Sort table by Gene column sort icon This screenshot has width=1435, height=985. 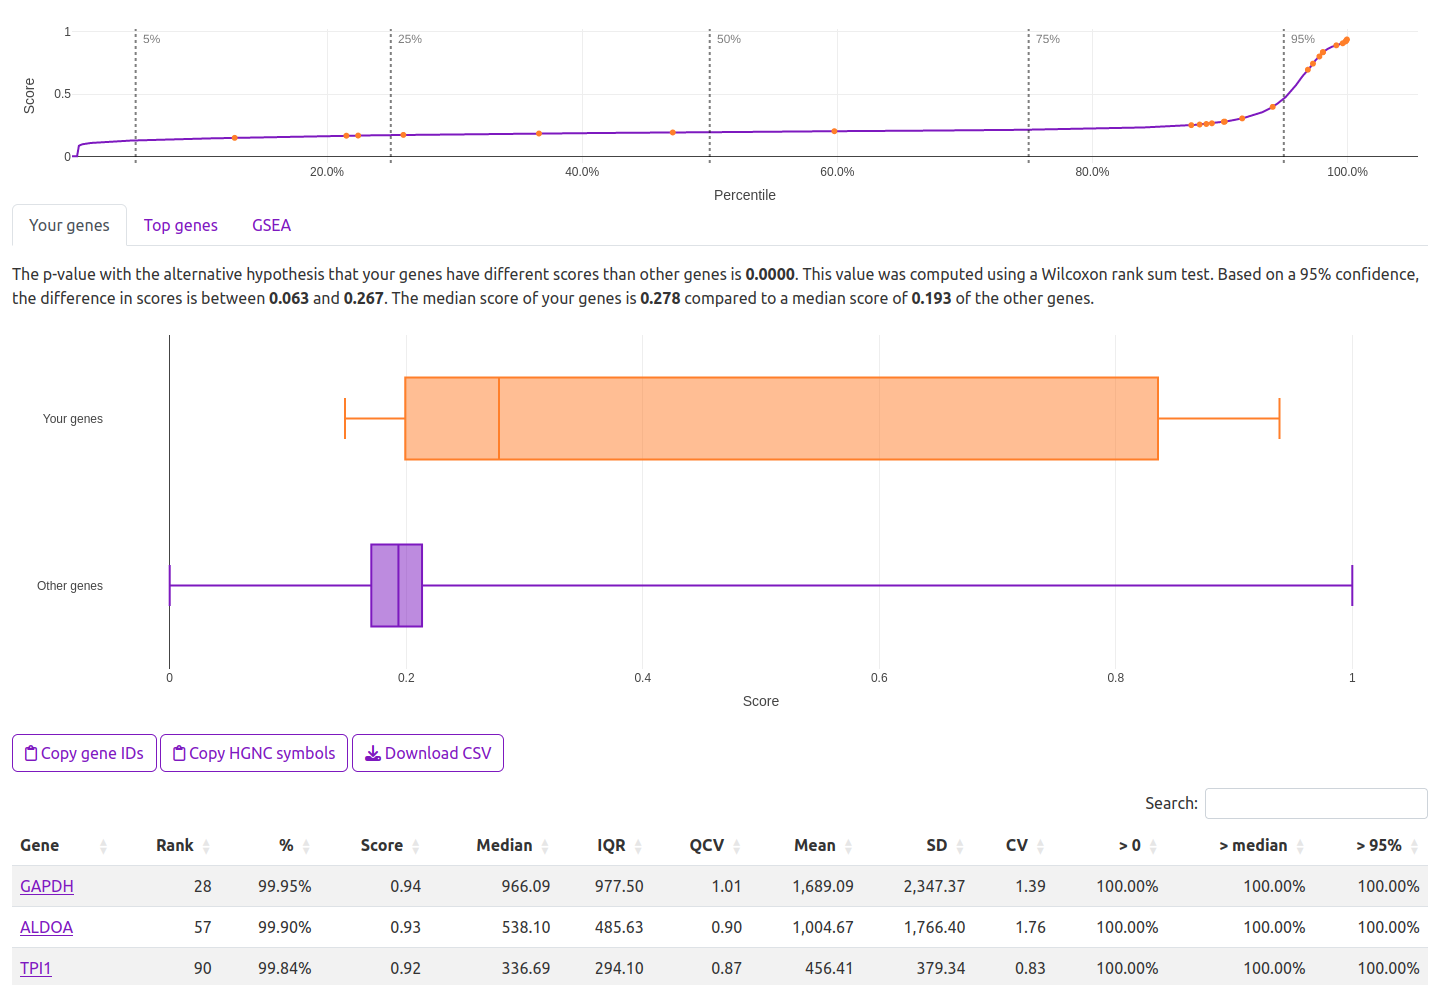(x=103, y=847)
